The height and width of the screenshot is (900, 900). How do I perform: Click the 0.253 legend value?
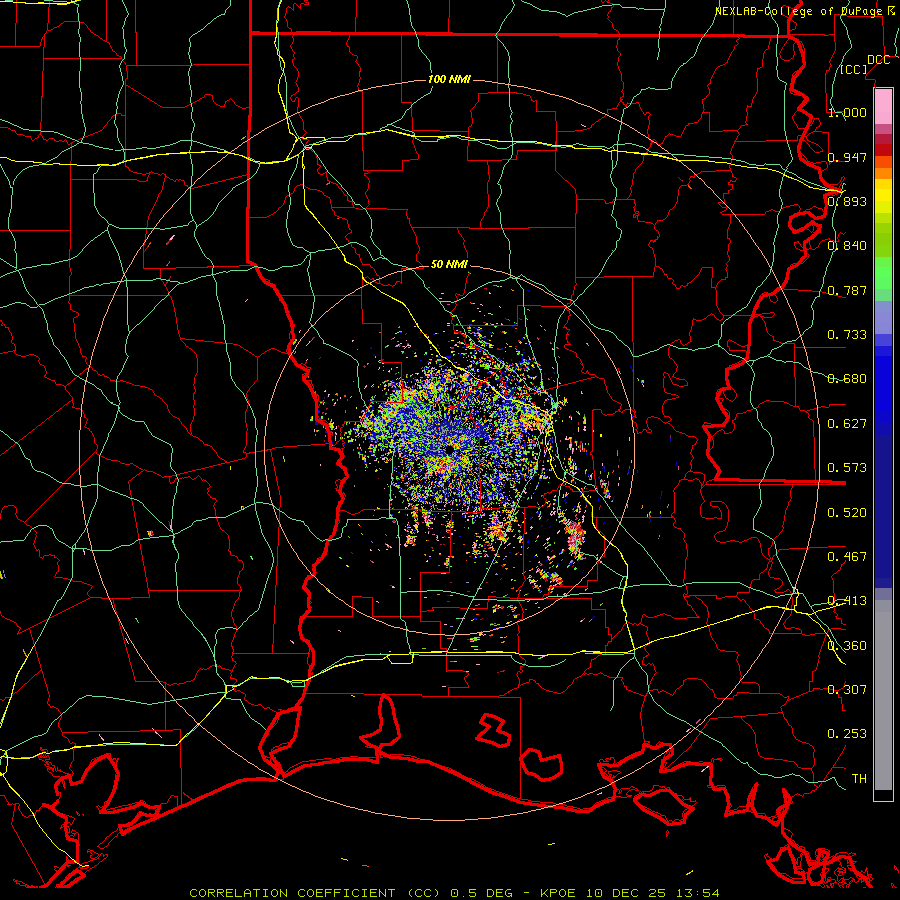tap(847, 734)
